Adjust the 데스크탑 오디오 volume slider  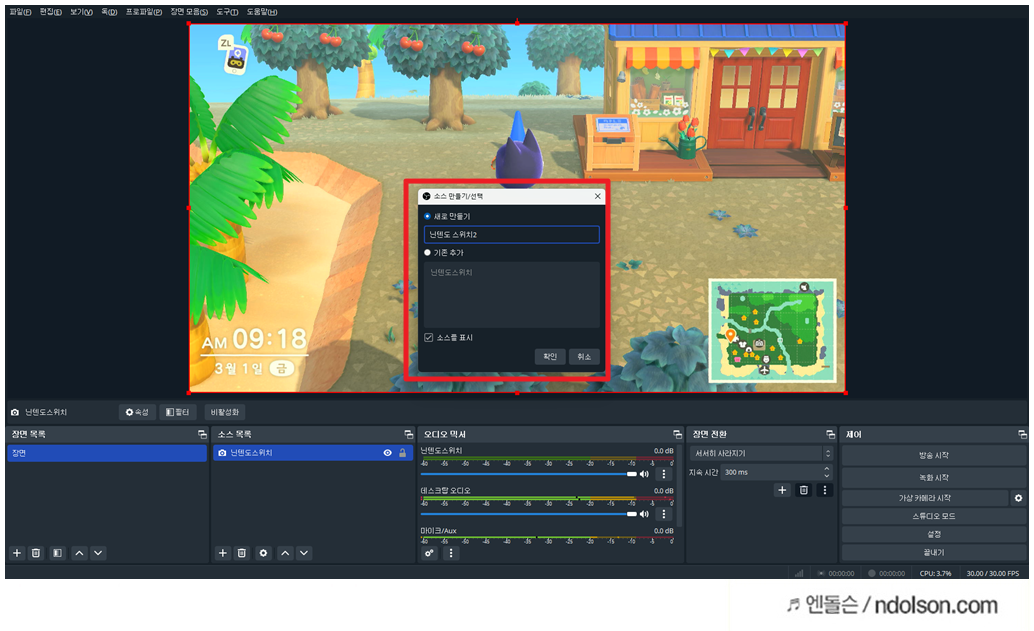point(528,514)
